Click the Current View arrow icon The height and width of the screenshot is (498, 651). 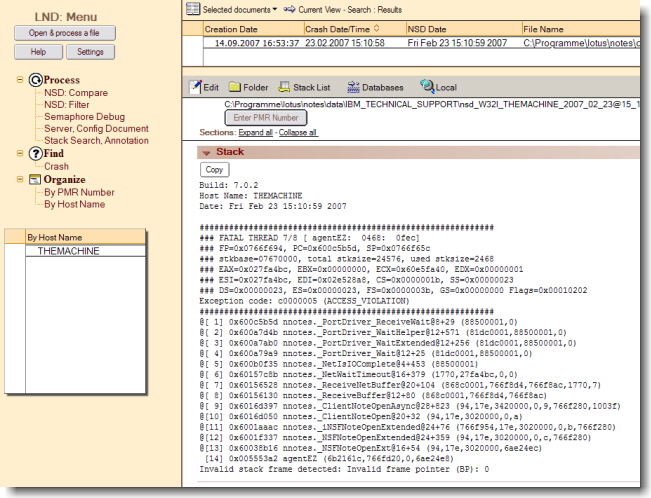[x=289, y=9]
